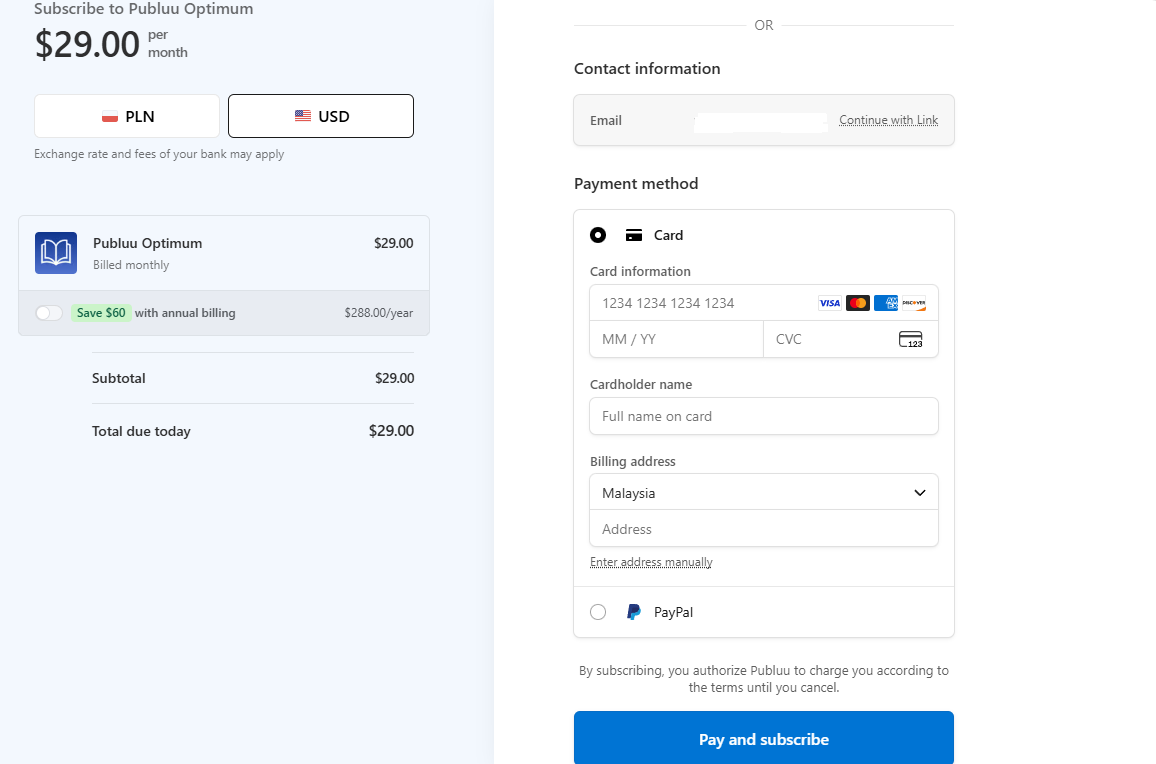Click the Publuu Optimum product name

point(147,243)
